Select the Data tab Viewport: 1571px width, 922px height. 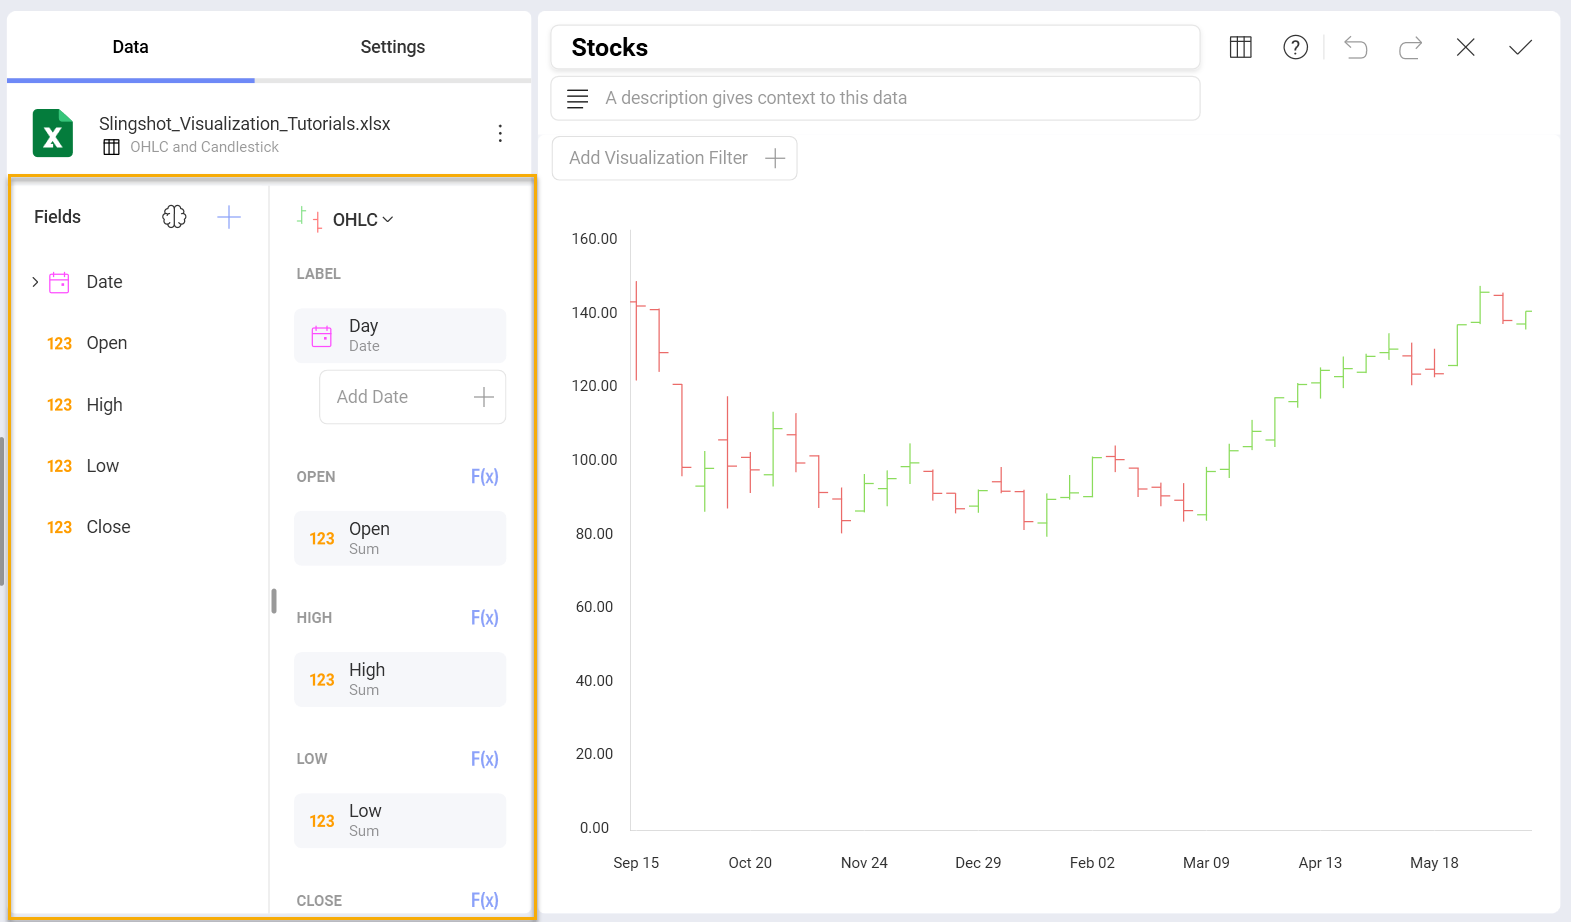coord(130,47)
